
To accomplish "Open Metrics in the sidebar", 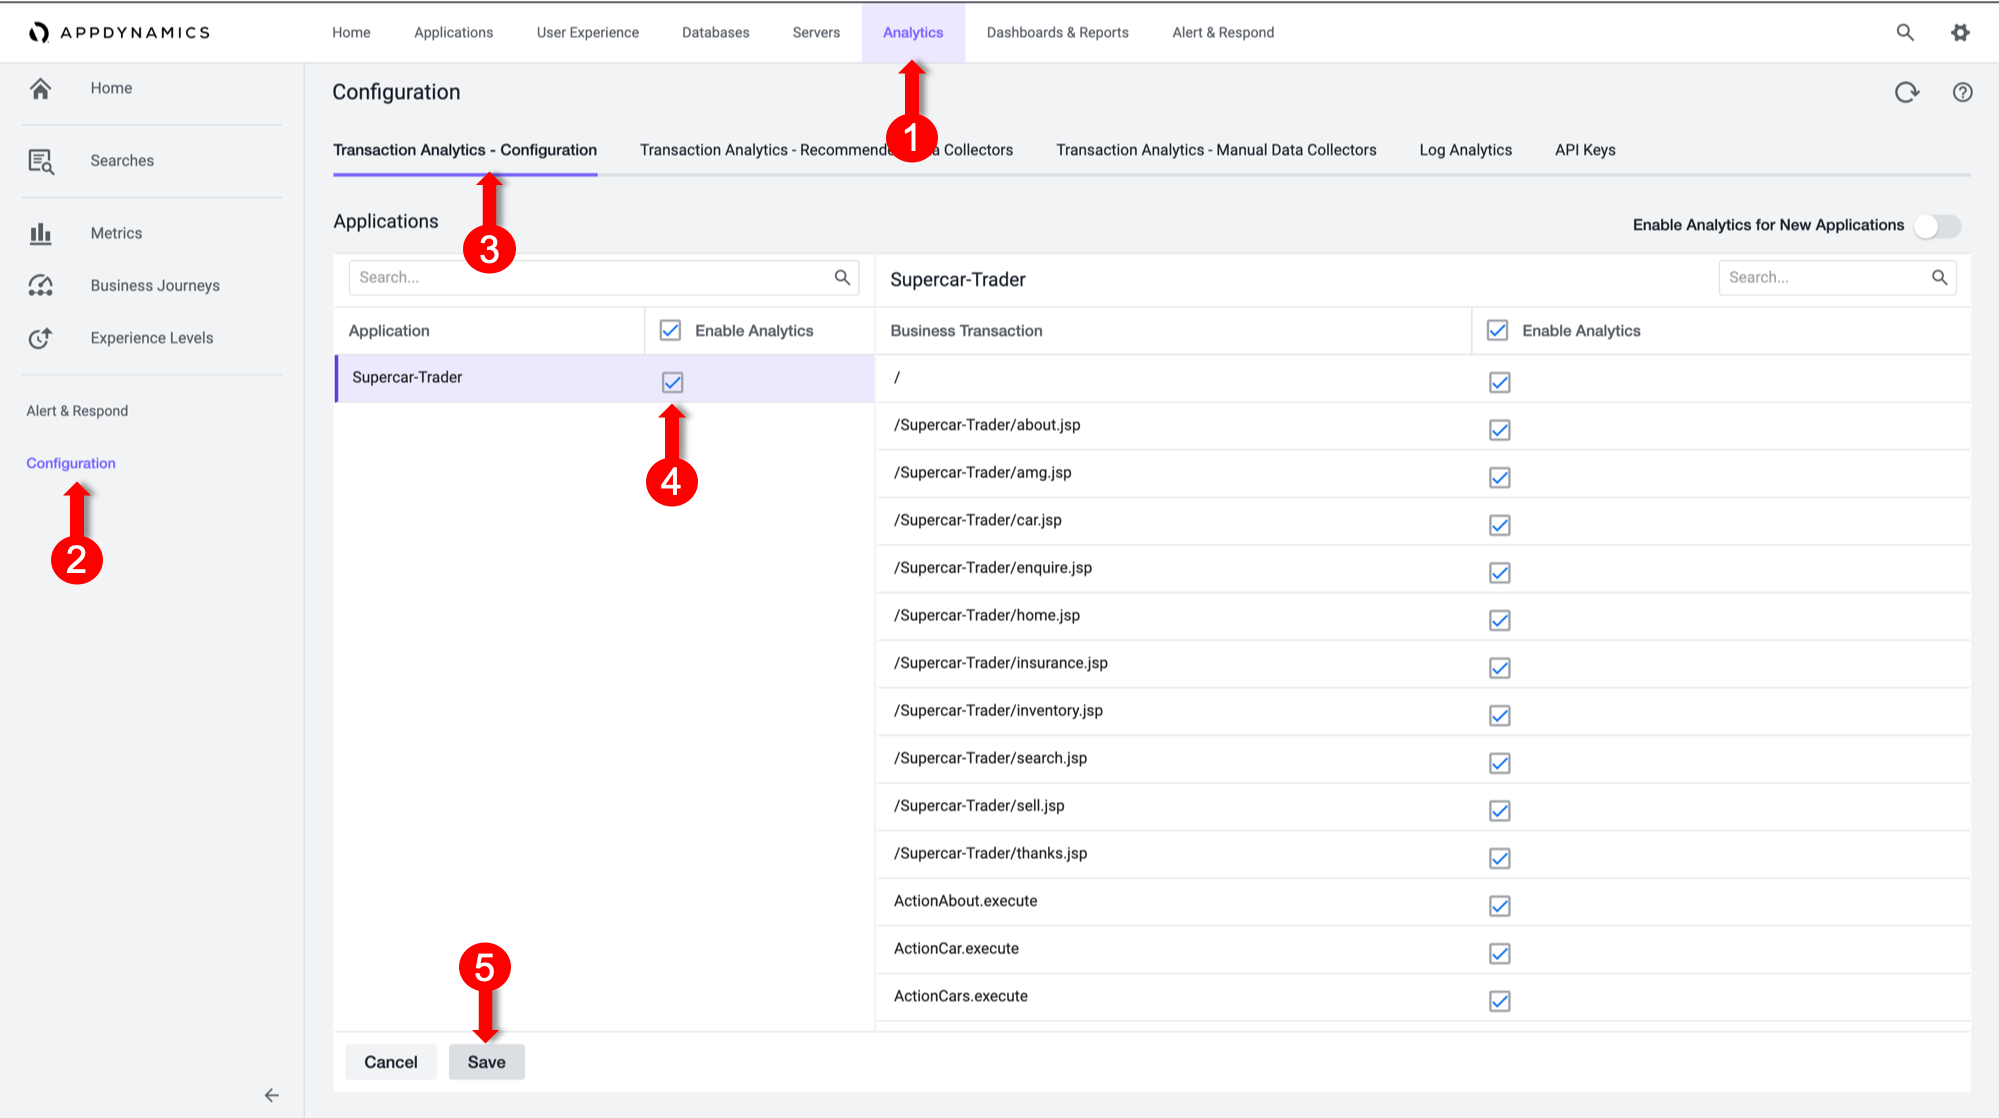I will (116, 233).
